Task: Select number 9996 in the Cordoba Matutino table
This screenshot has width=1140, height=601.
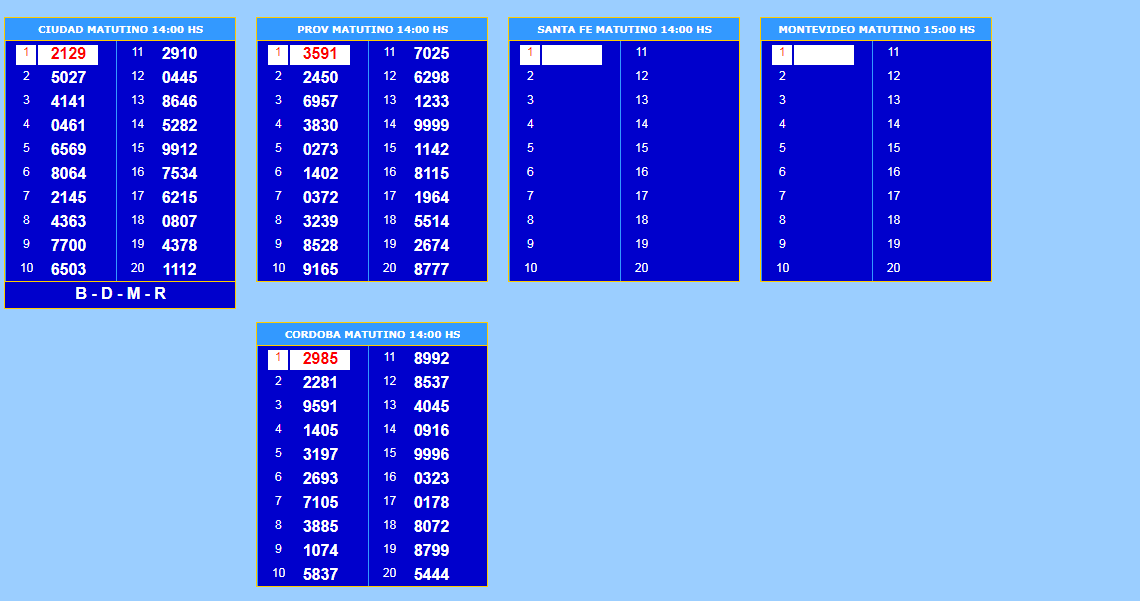Action: 431,455
